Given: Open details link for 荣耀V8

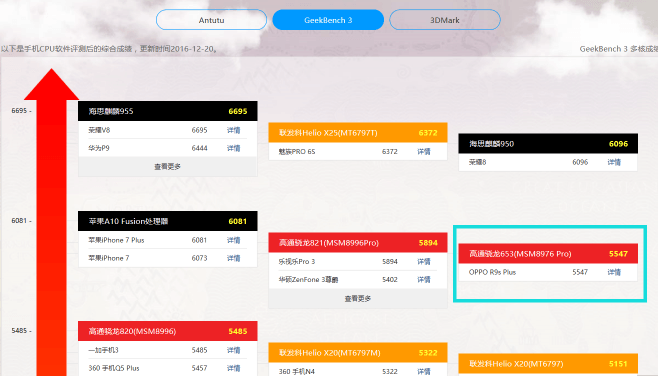Looking at the screenshot, I should point(234,130).
